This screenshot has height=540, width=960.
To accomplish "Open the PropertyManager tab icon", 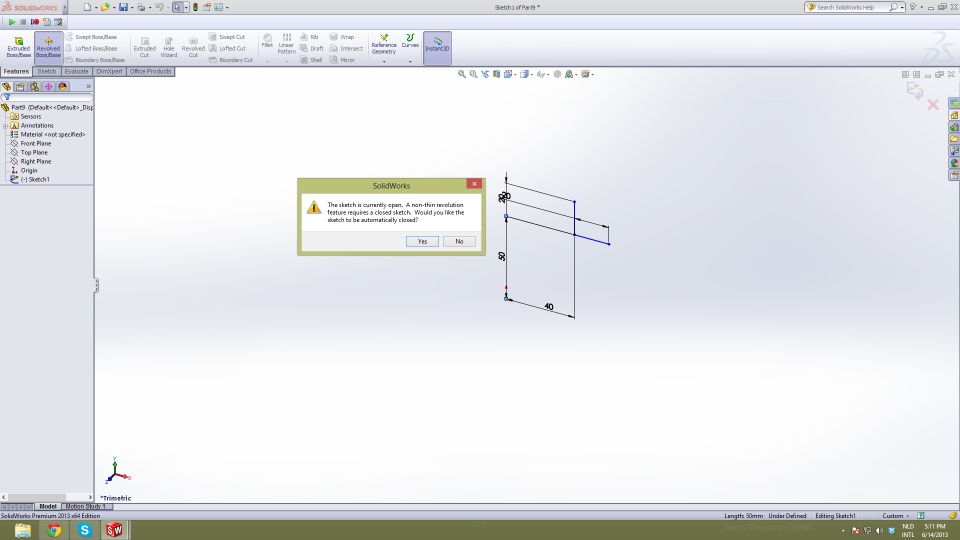I will click(20, 86).
